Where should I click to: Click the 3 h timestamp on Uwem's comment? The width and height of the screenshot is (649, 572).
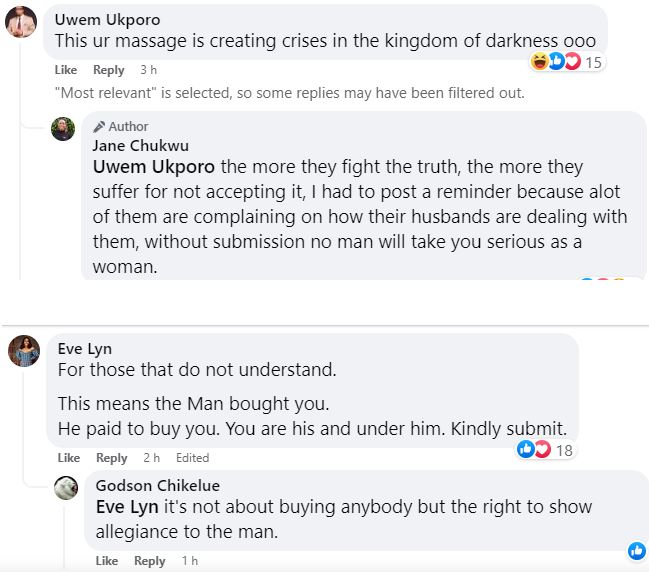149,70
